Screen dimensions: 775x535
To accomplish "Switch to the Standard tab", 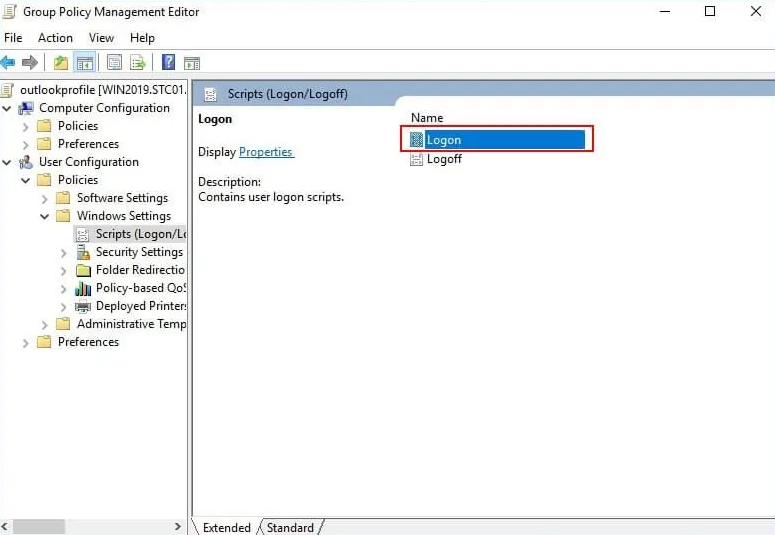I will point(290,527).
